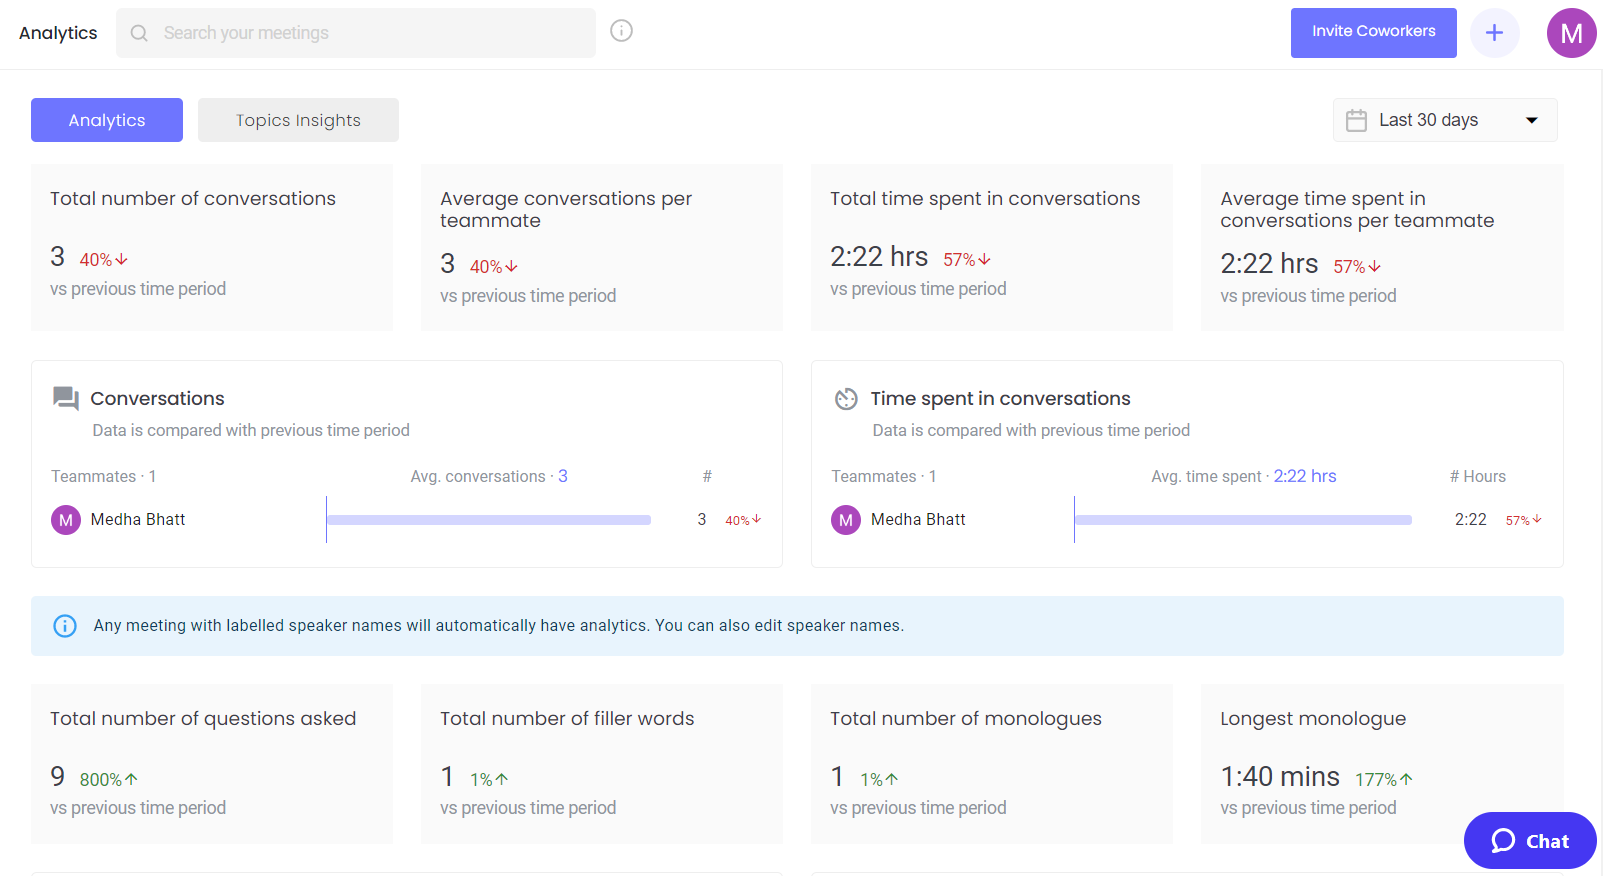Switch to the Analytics tab

(x=107, y=120)
